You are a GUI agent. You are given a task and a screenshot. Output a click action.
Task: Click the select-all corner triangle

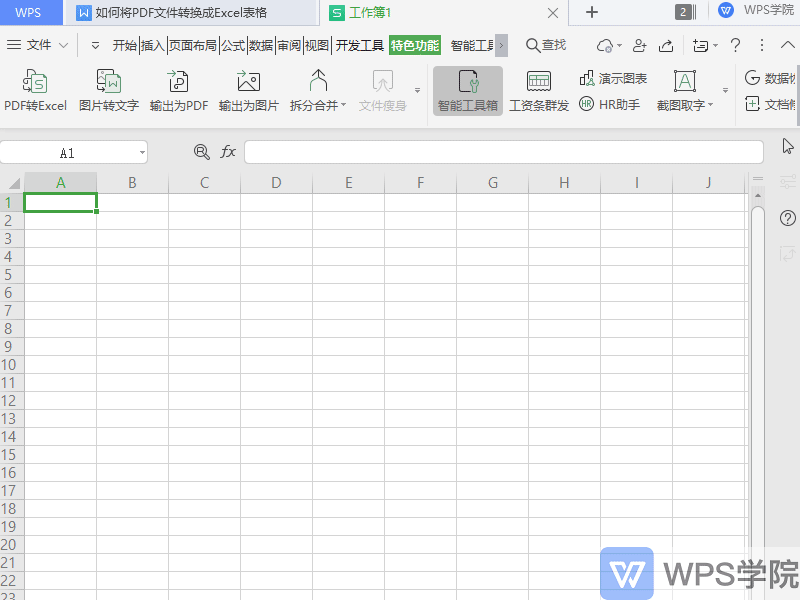tap(13, 183)
